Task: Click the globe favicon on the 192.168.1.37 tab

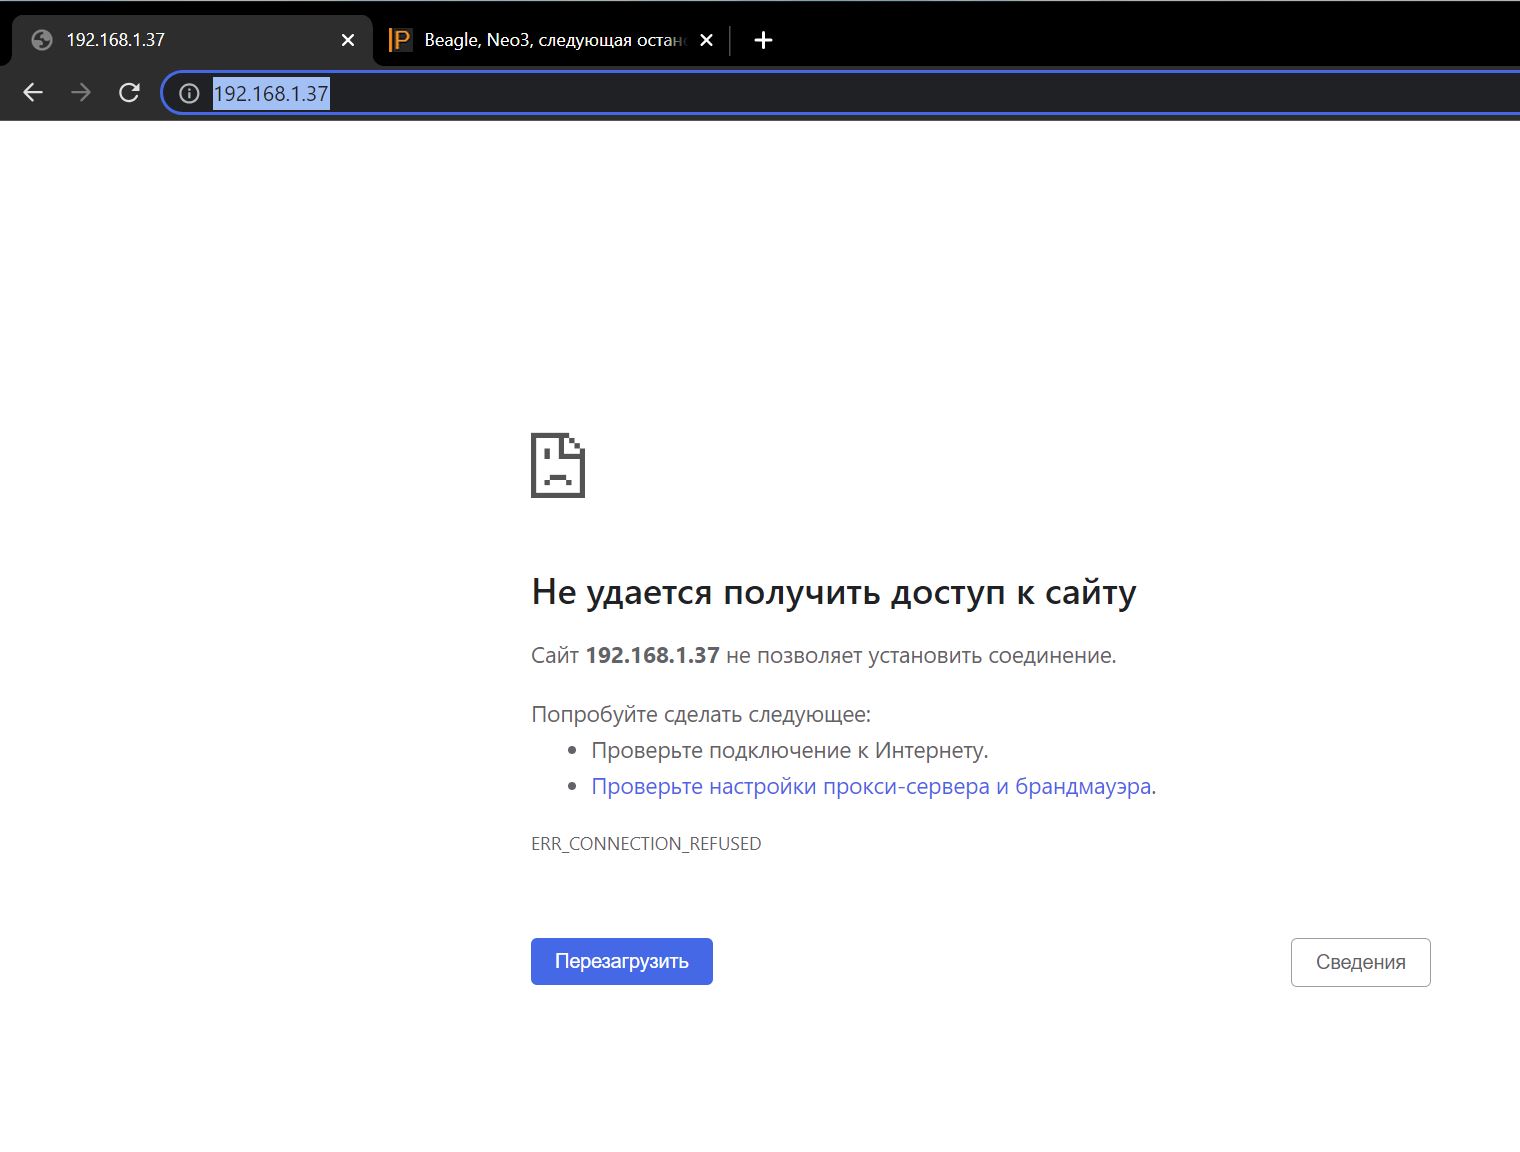Action: click(x=42, y=40)
